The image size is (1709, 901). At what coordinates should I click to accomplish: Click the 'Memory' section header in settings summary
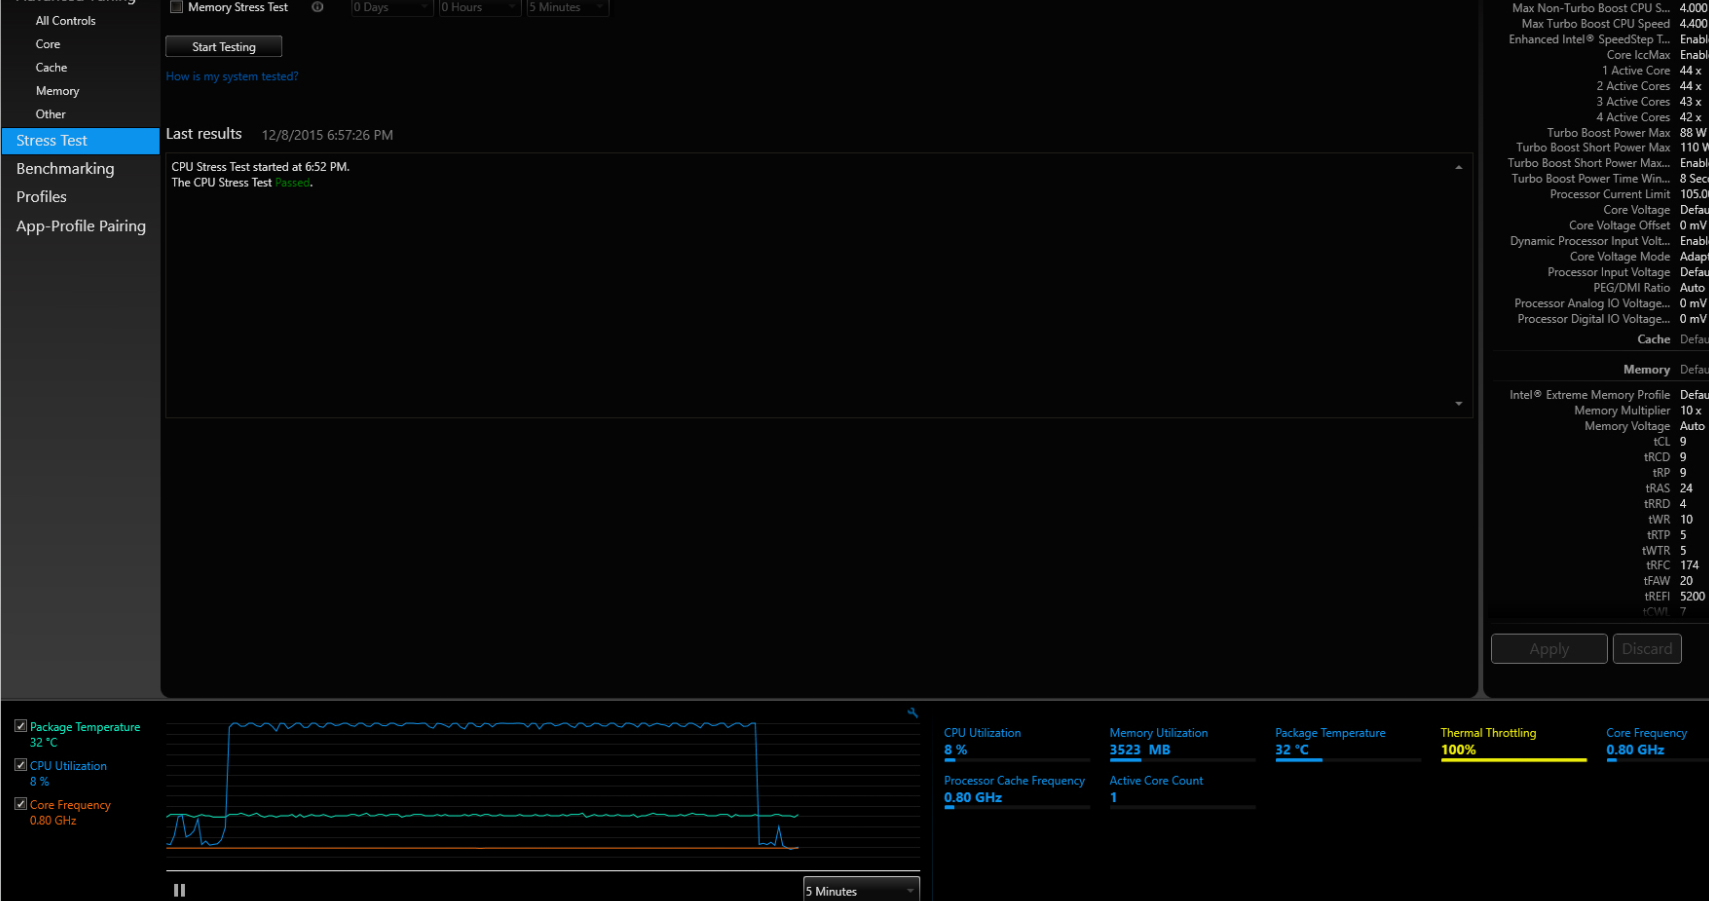[x=1646, y=370]
